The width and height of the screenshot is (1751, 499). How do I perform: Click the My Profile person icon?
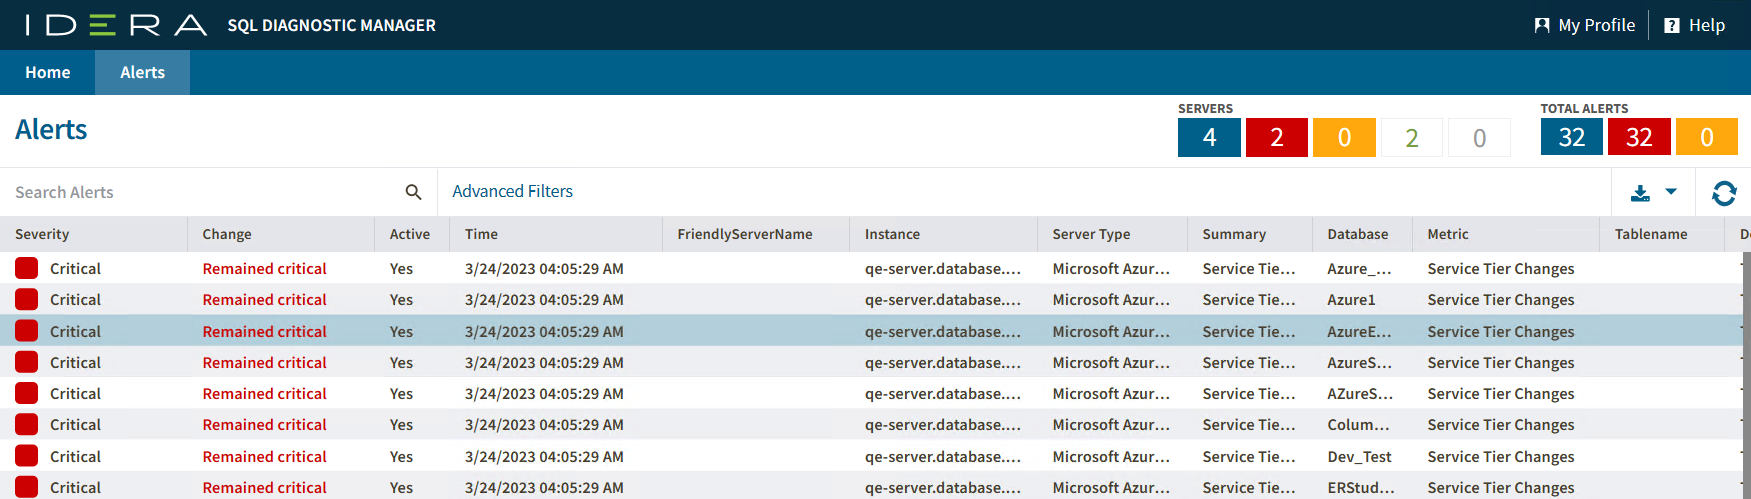coord(1542,25)
